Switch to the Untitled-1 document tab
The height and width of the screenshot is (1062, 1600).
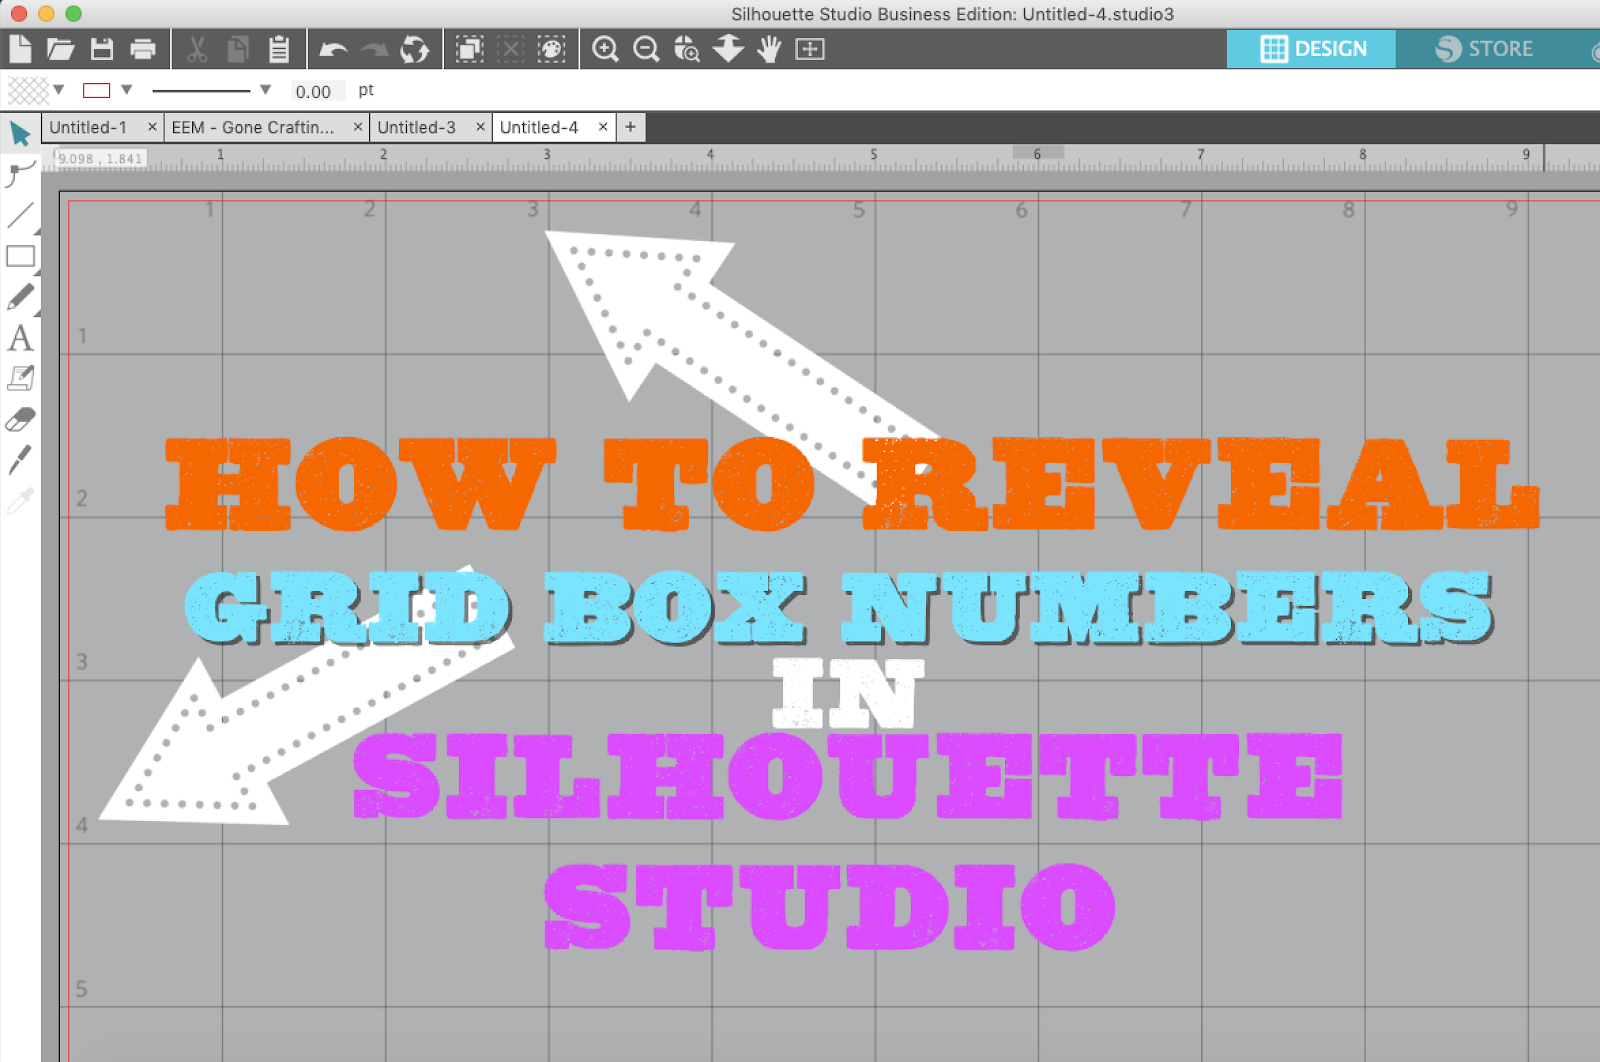coord(88,127)
